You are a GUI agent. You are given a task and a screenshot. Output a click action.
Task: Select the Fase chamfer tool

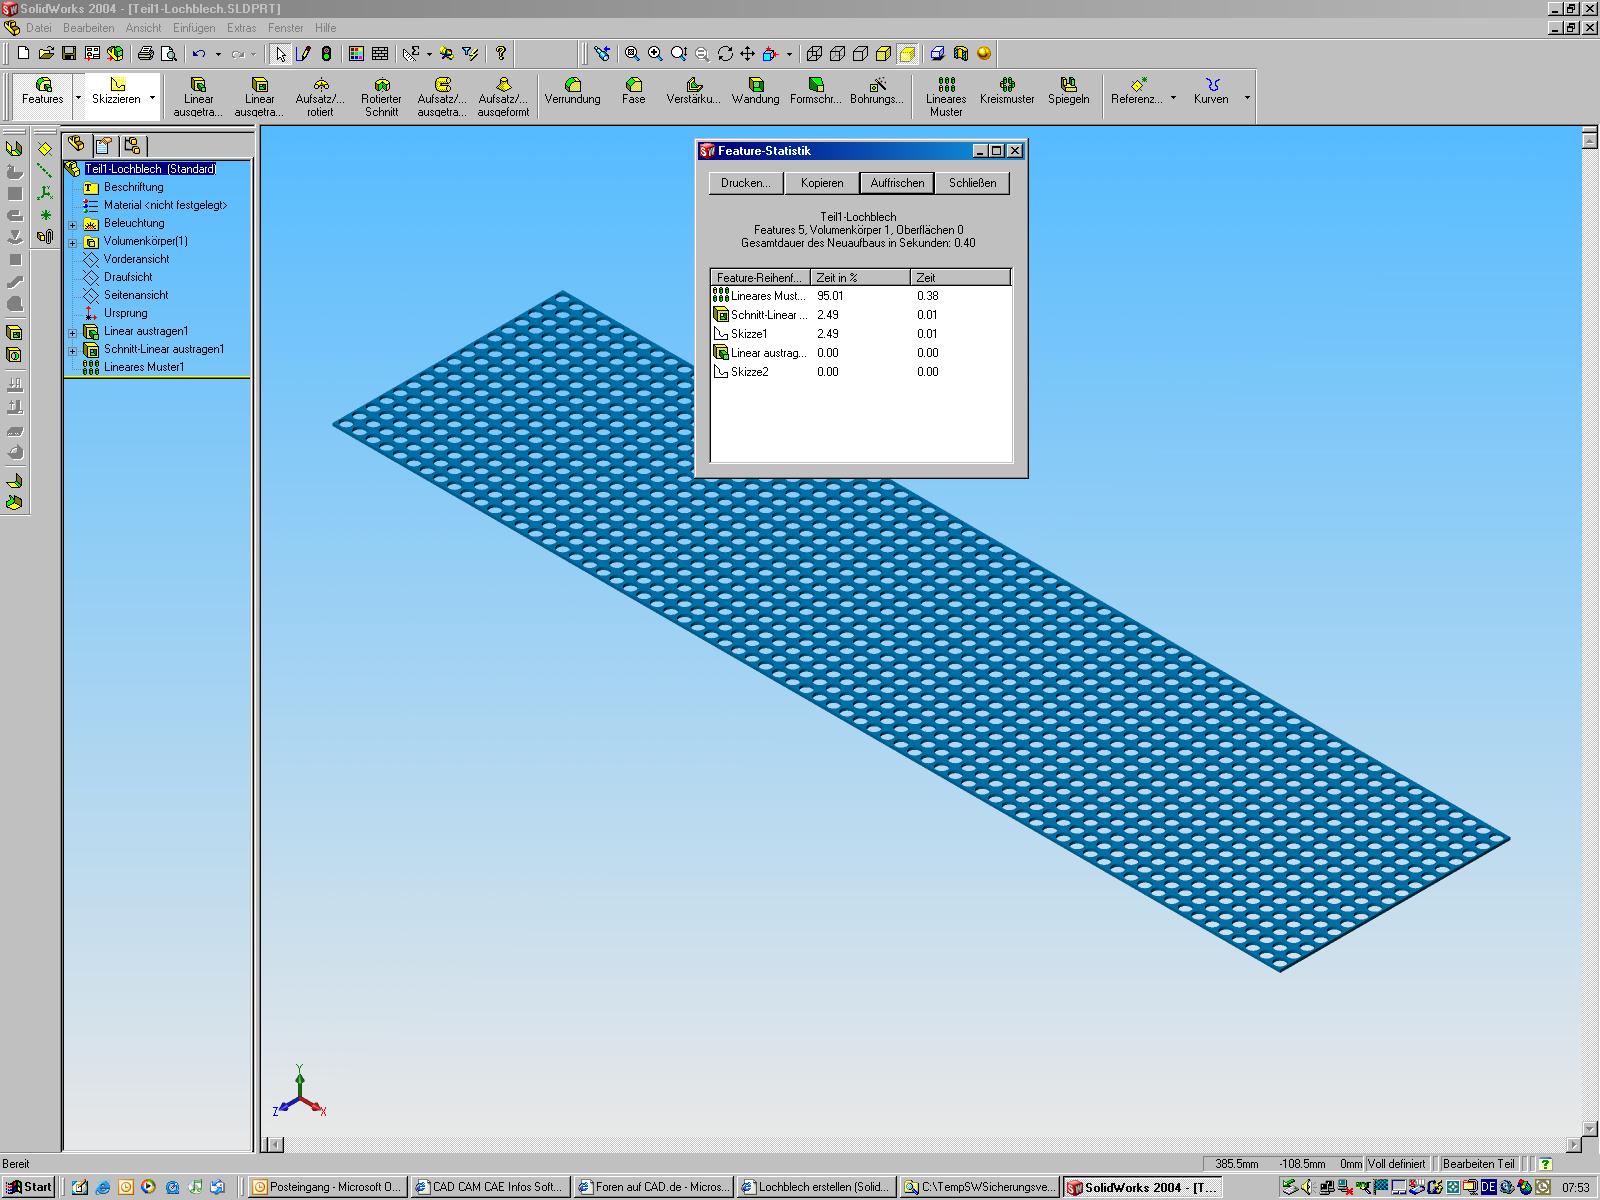tap(633, 91)
